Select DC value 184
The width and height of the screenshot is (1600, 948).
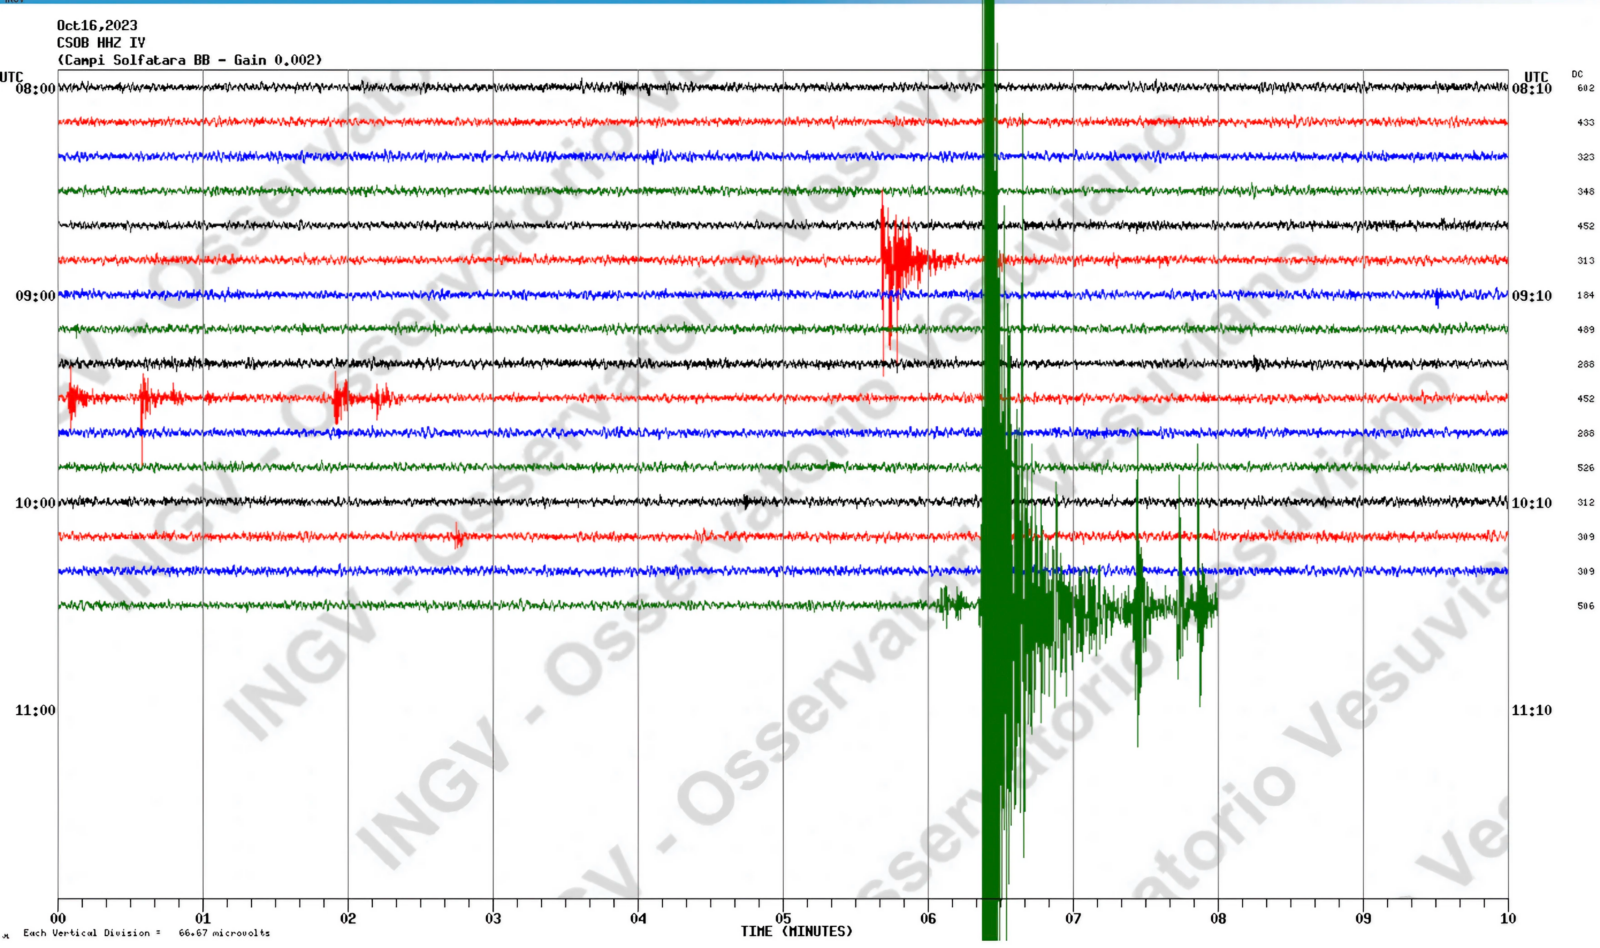coord(1586,295)
